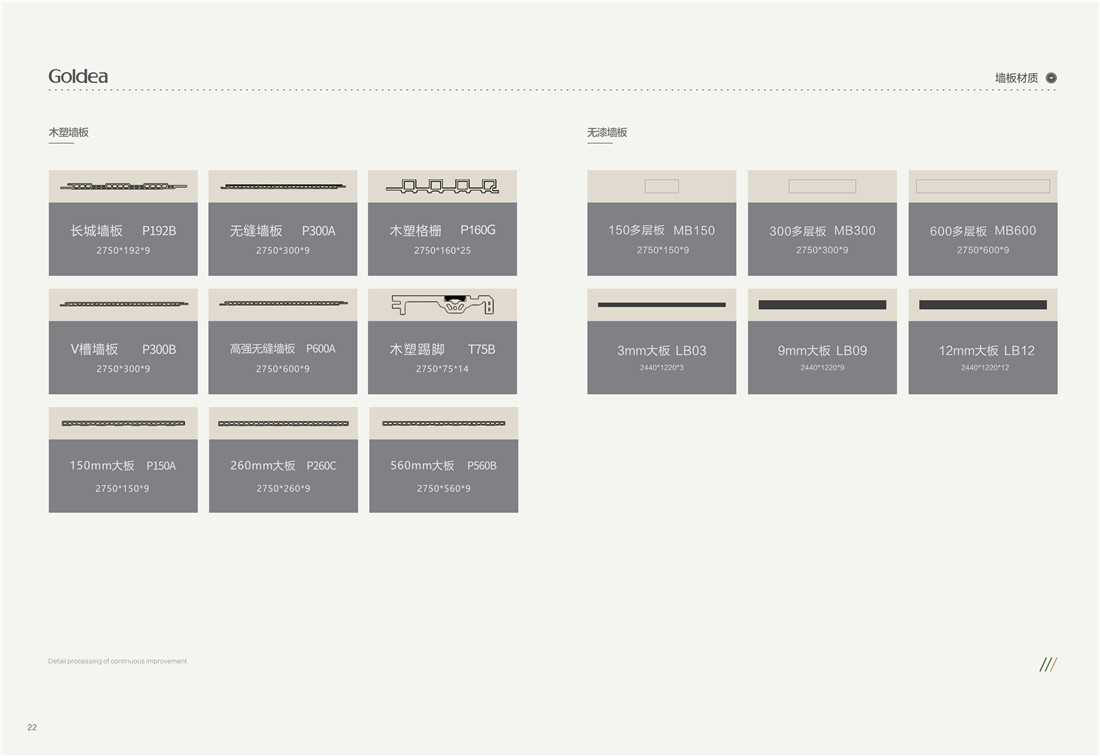Screen dimensions: 1100x756
Task: Click the Goldea logo
Action: (x=78, y=76)
